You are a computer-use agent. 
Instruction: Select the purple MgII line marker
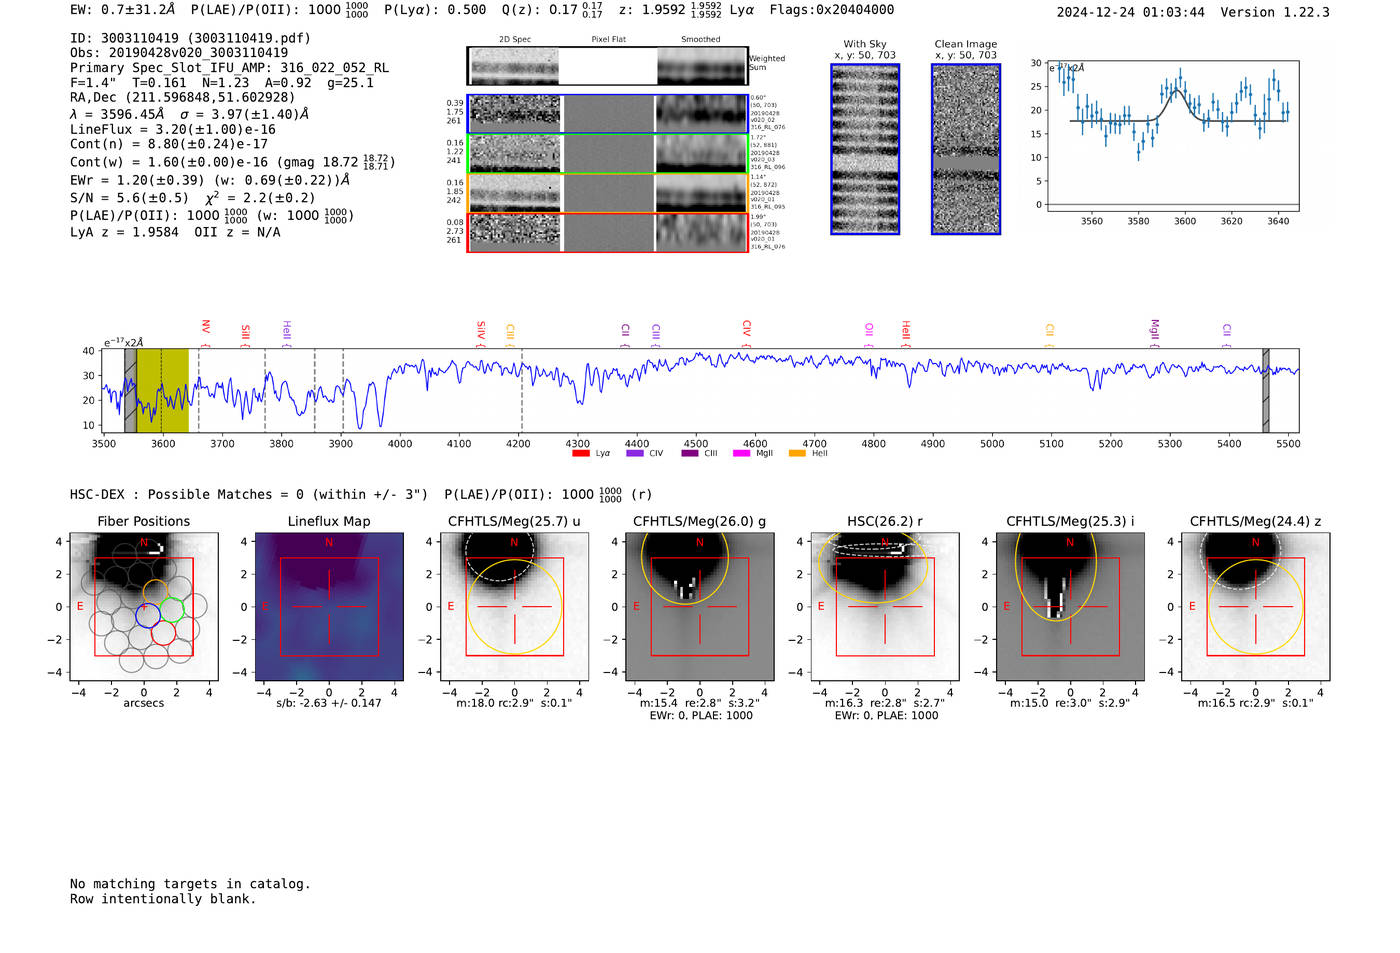click(1154, 332)
